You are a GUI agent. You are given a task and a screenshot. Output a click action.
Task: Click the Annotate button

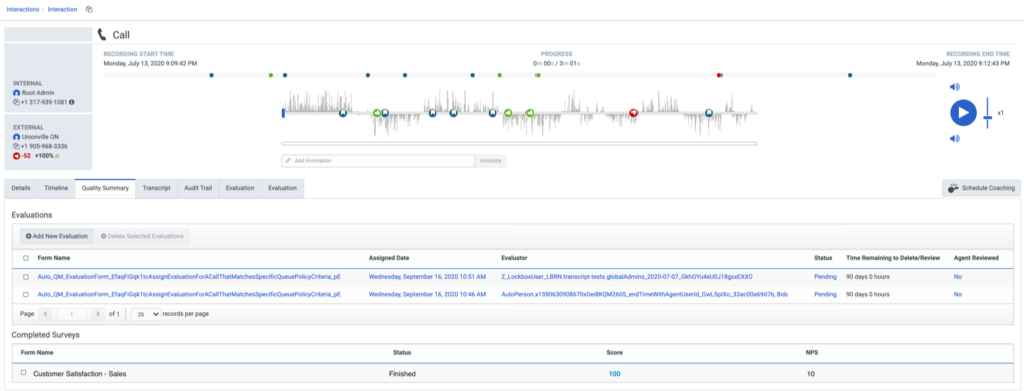point(490,161)
